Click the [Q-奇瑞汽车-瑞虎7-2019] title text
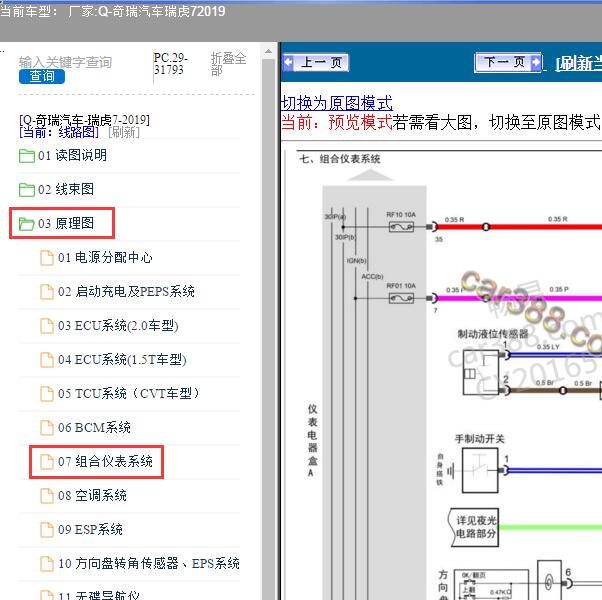Viewport: 602px width, 600px height. 84,120
